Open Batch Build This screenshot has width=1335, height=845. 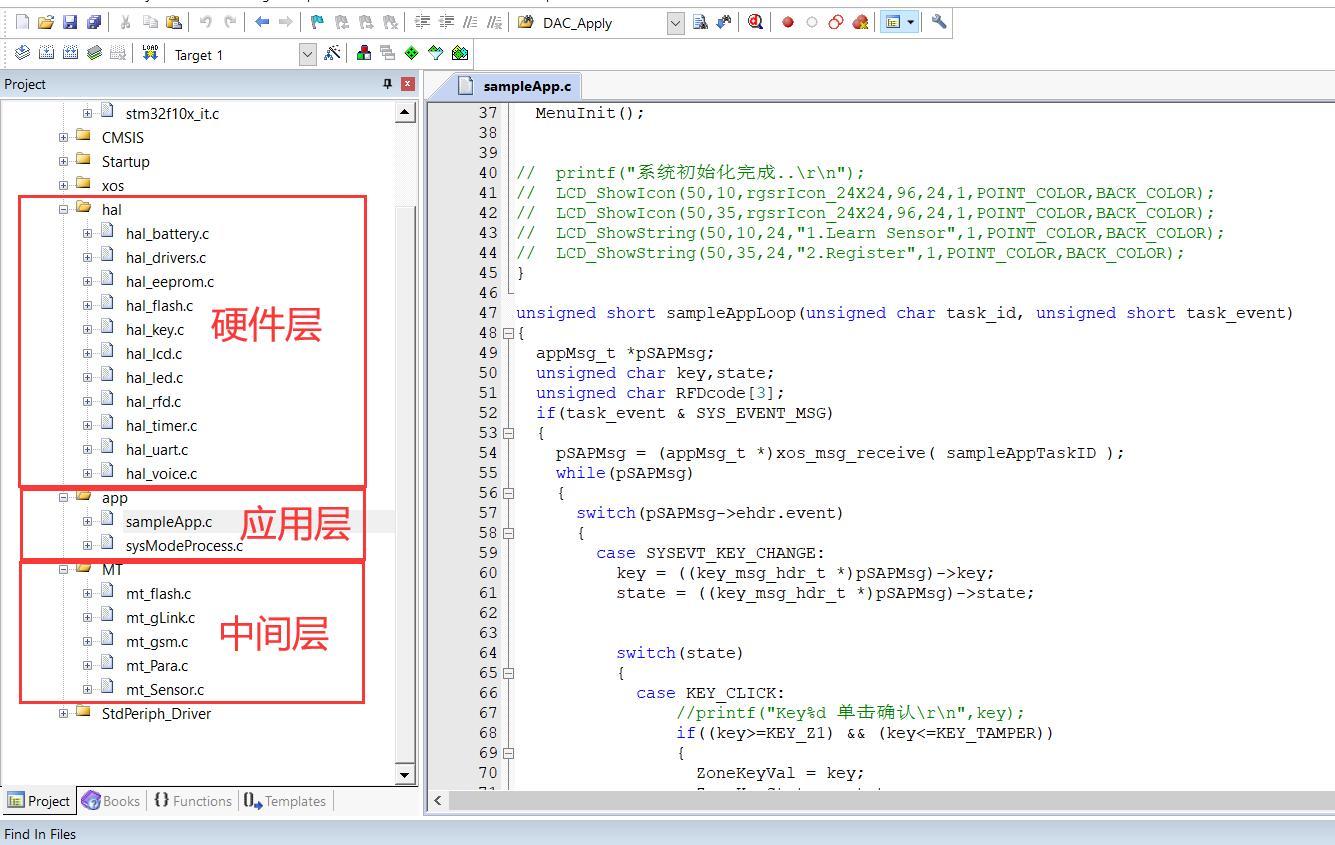94,53
